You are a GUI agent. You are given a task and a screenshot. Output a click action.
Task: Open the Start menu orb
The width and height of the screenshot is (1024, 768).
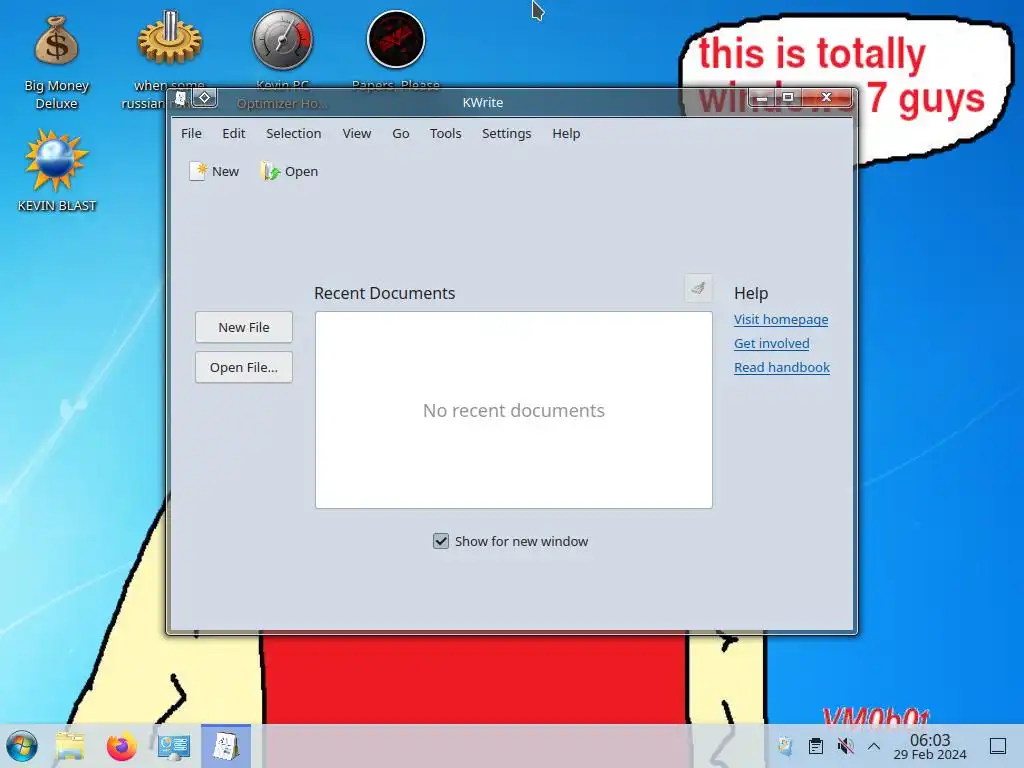point(22,746)
